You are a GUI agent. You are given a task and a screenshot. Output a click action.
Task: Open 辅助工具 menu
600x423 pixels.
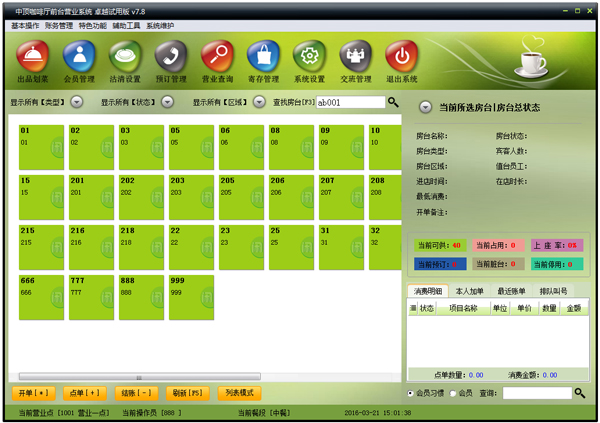pos(126,26)
